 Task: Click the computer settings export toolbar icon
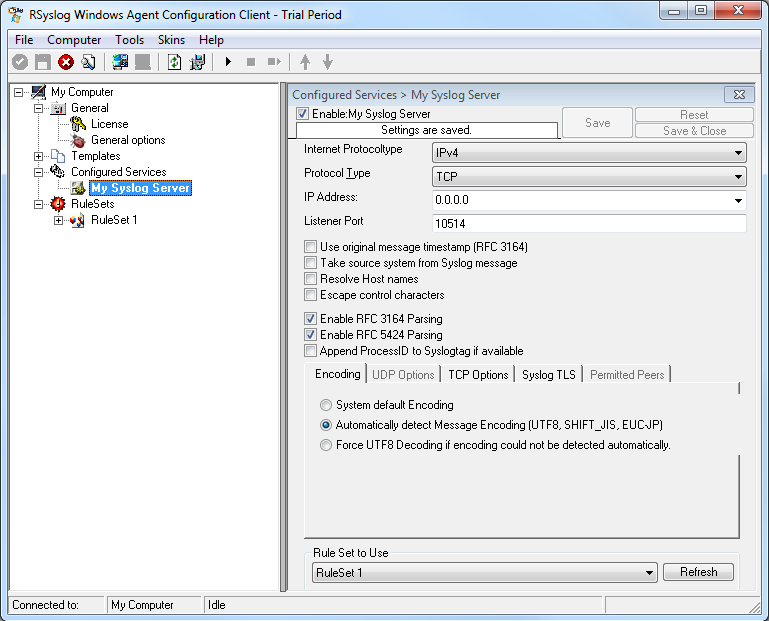click(x=197, y=62)
